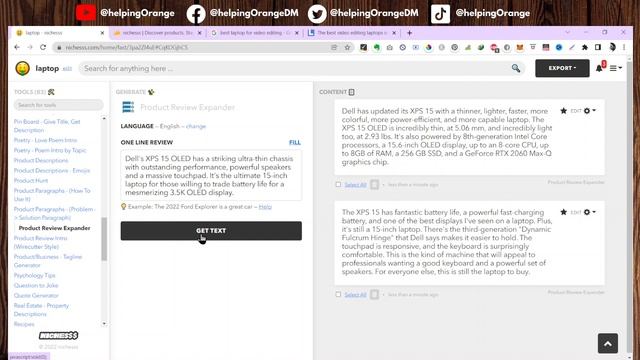Copy the first result using its copy icon
This screenshot has height=360, width=640.
click(x=374, y=184)
